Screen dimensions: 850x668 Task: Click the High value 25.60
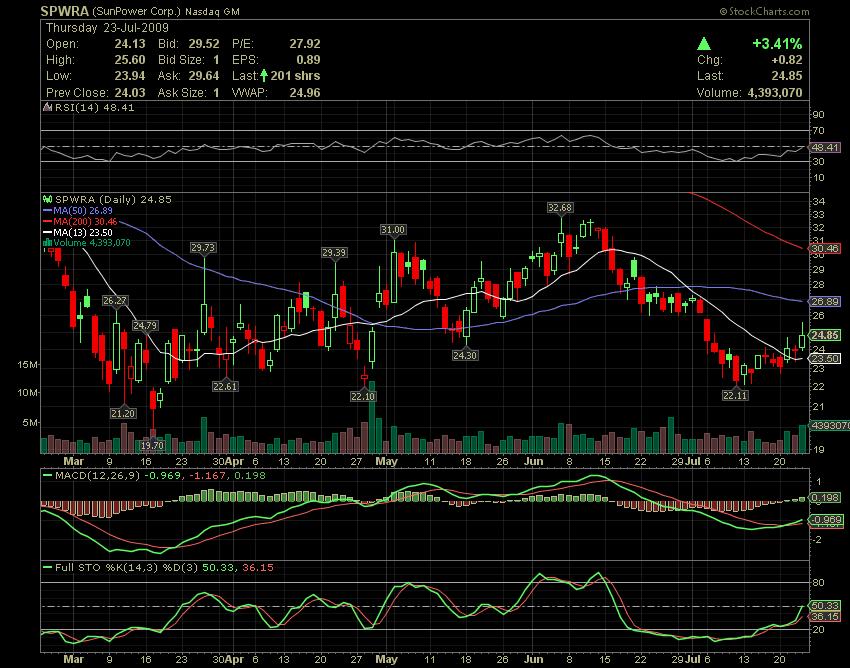pos(130,60)
